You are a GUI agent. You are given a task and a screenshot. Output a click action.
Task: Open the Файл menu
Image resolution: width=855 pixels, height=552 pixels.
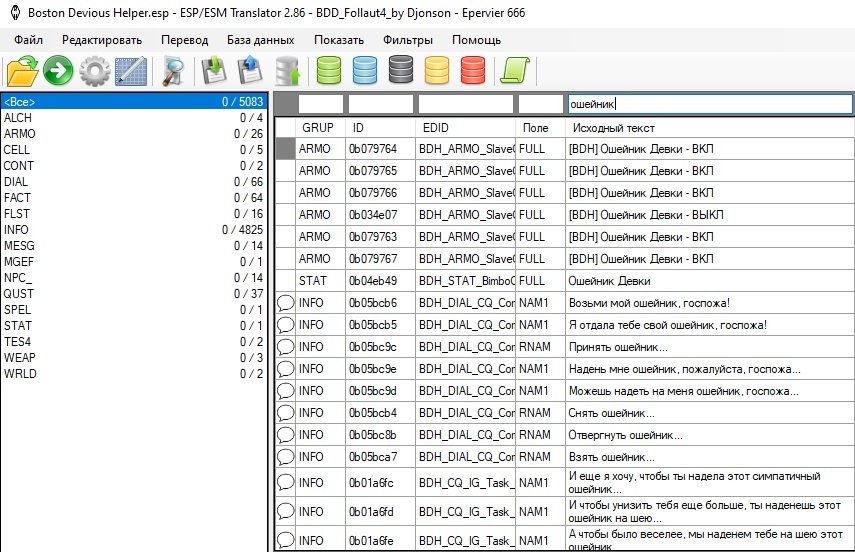pos(28,40)
